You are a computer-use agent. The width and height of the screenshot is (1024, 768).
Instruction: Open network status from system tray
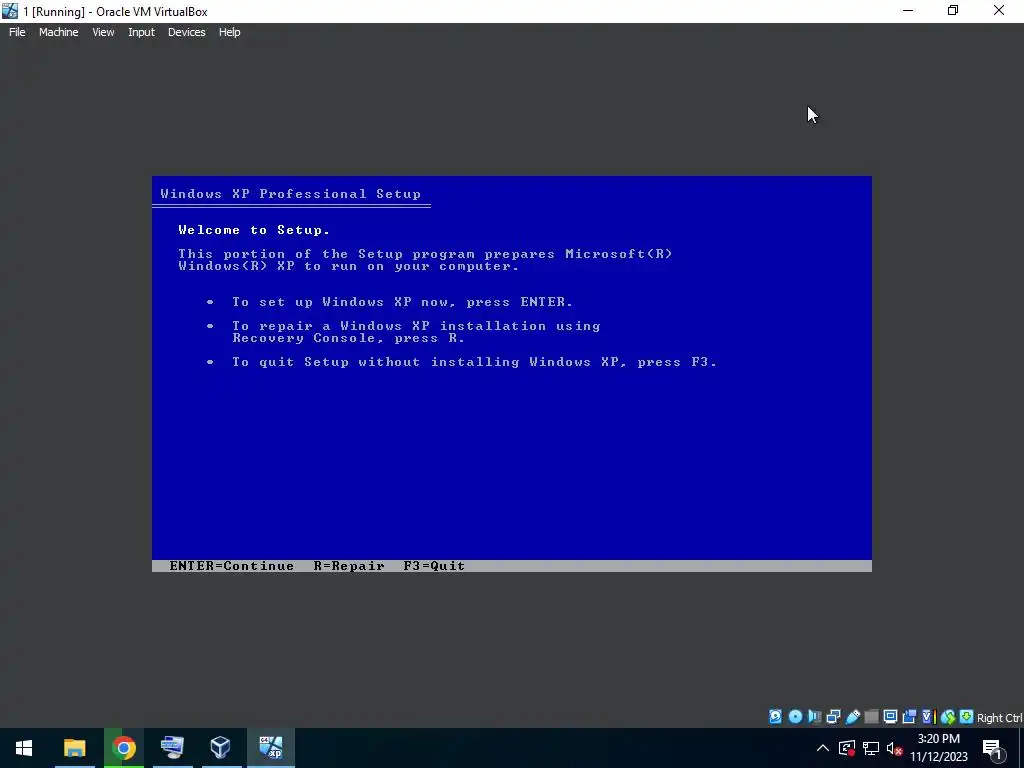point(871,748)
